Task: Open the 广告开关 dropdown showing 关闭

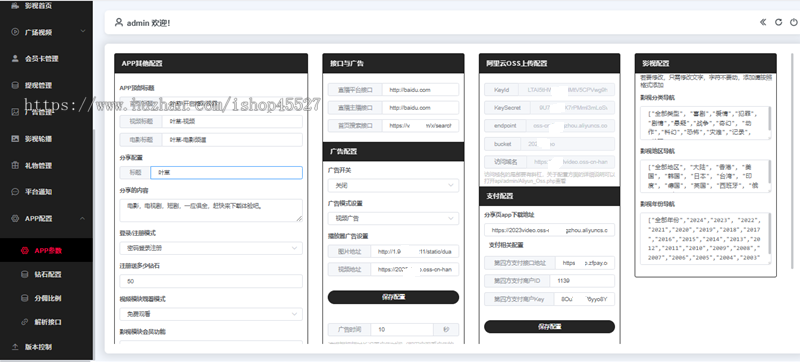Action: [393, 186]
